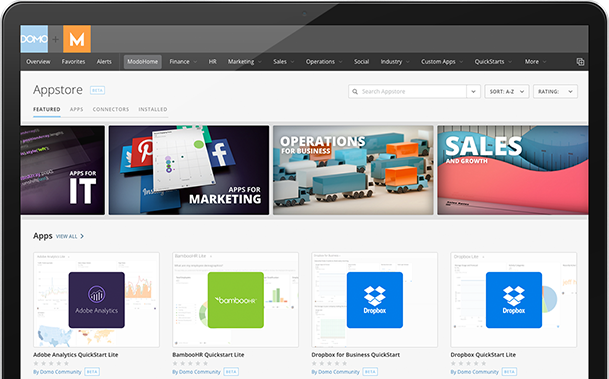Click the copy pages icon in navbar
The width and height of the screenshot is (609, 379).
580,62
